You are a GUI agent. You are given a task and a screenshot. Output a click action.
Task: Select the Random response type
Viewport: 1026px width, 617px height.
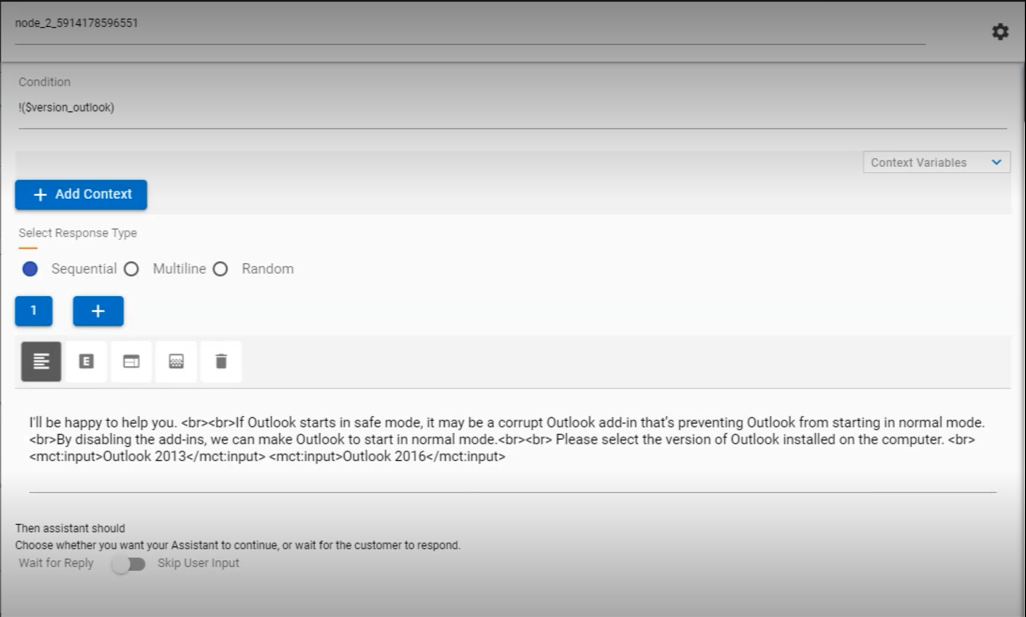222,268
